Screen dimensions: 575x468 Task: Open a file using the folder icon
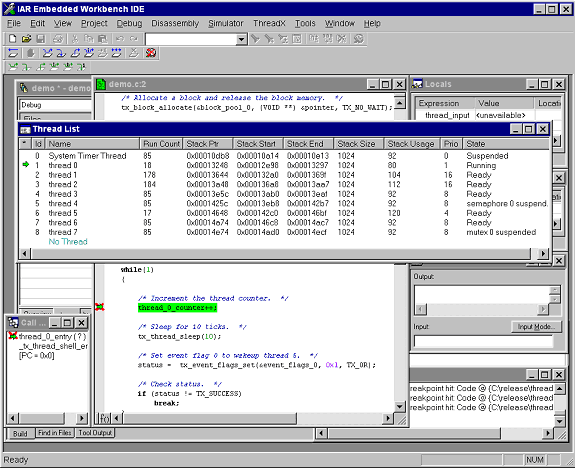tap(26, 39)
